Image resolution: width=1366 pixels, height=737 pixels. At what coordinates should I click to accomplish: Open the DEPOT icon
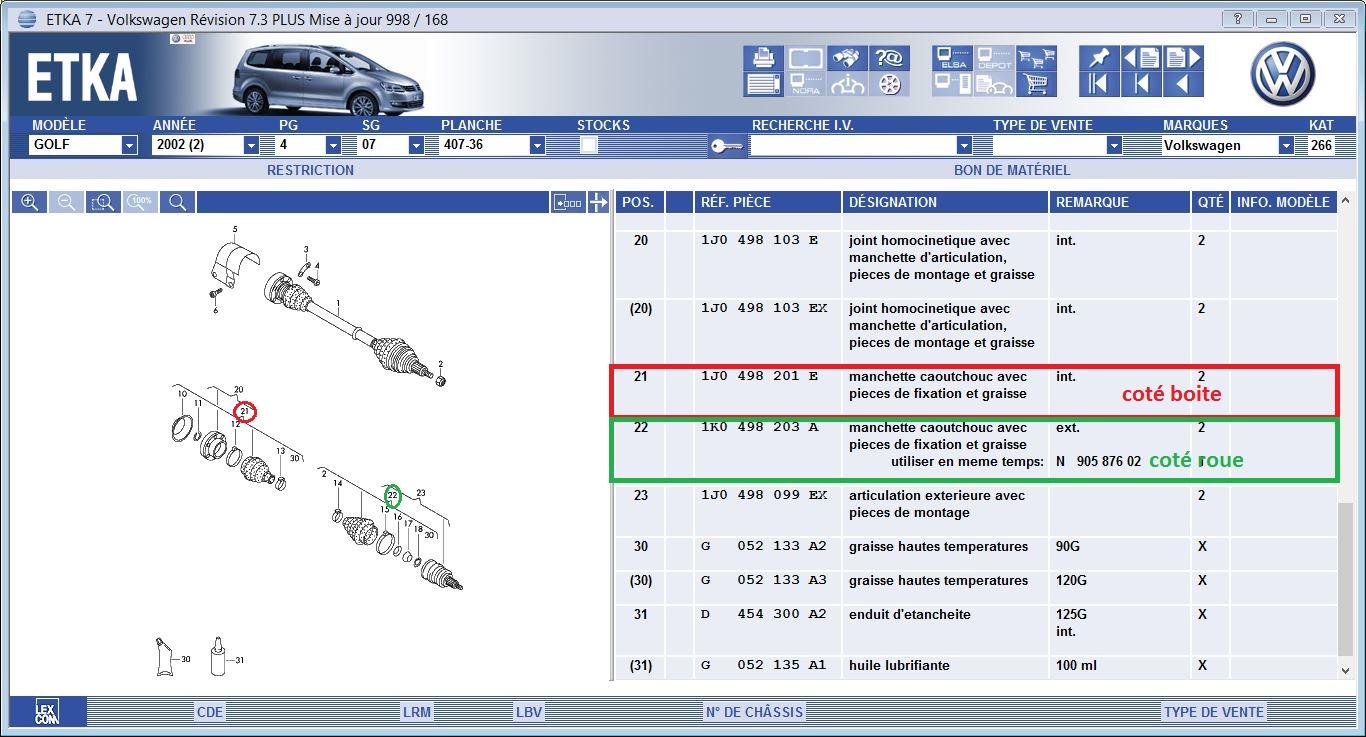point(995,57)
